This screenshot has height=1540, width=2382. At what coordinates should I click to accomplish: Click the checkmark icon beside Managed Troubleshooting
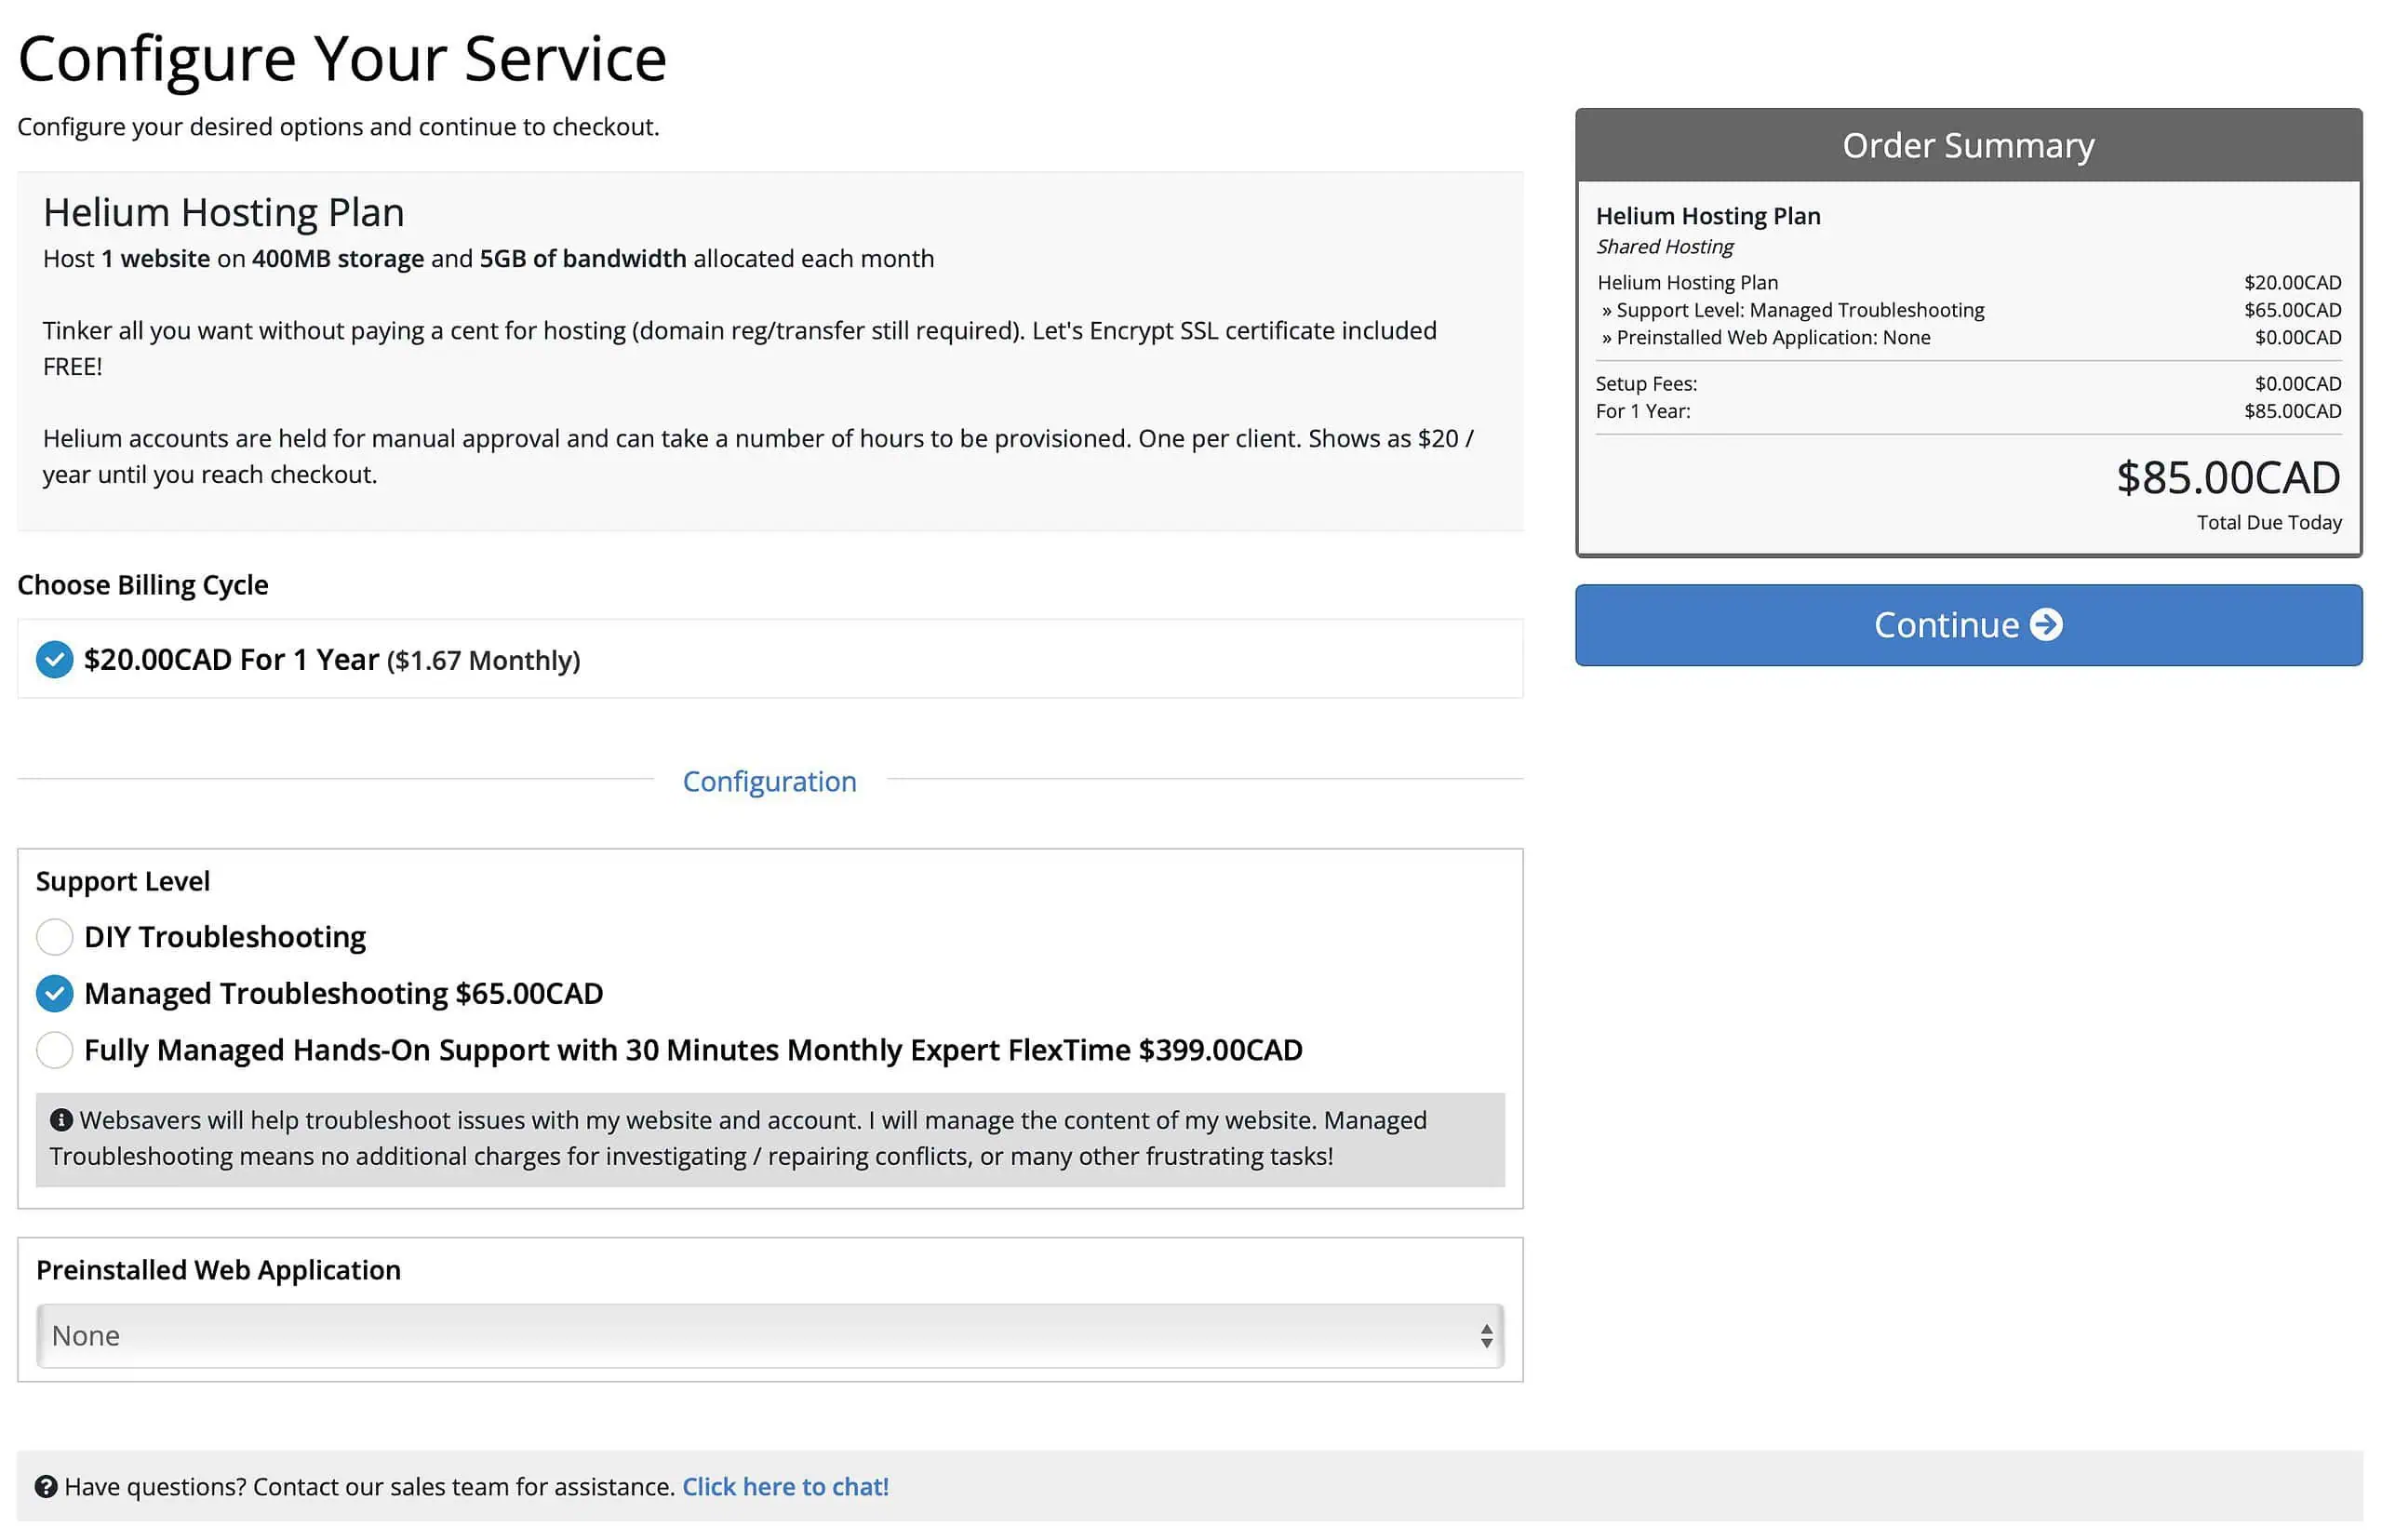point(54,993)
